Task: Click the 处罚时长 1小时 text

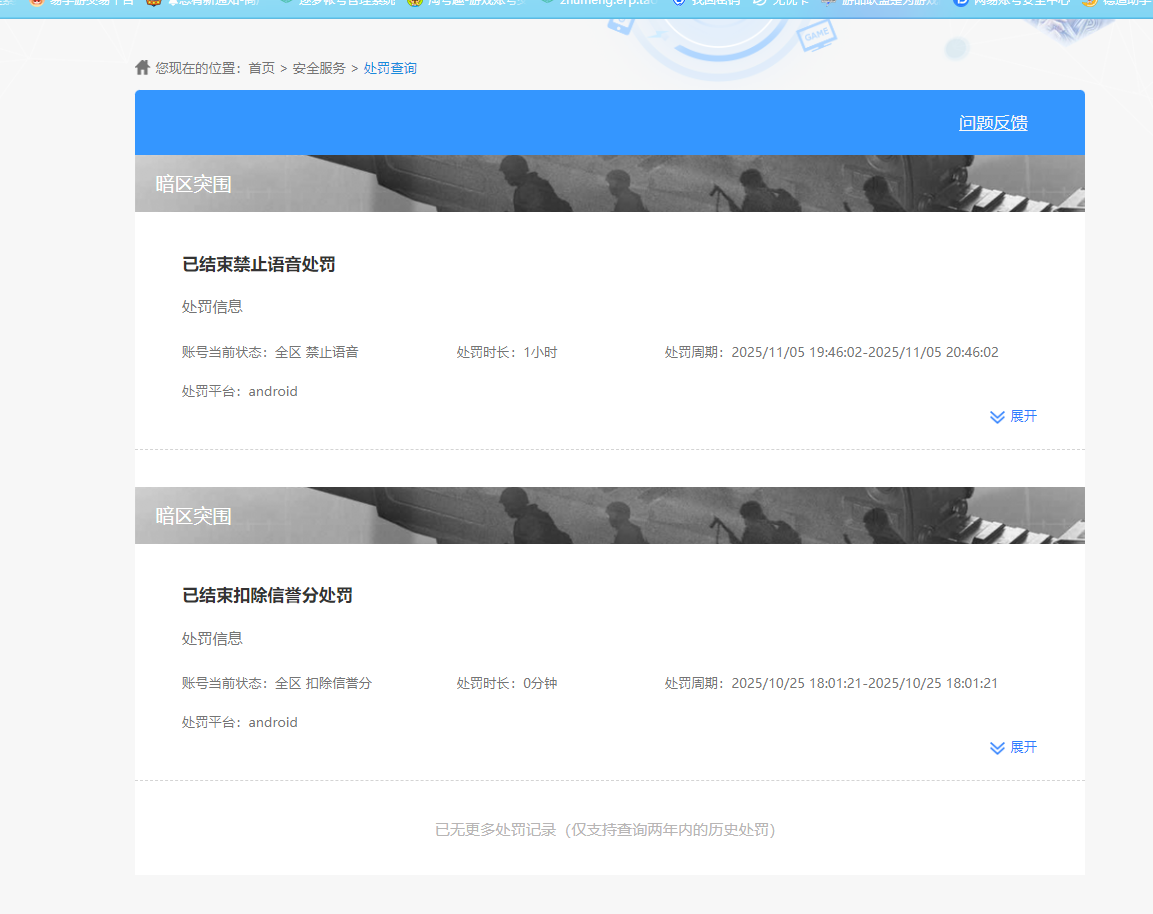Action: pyautogui.click(x=507, y=352)
